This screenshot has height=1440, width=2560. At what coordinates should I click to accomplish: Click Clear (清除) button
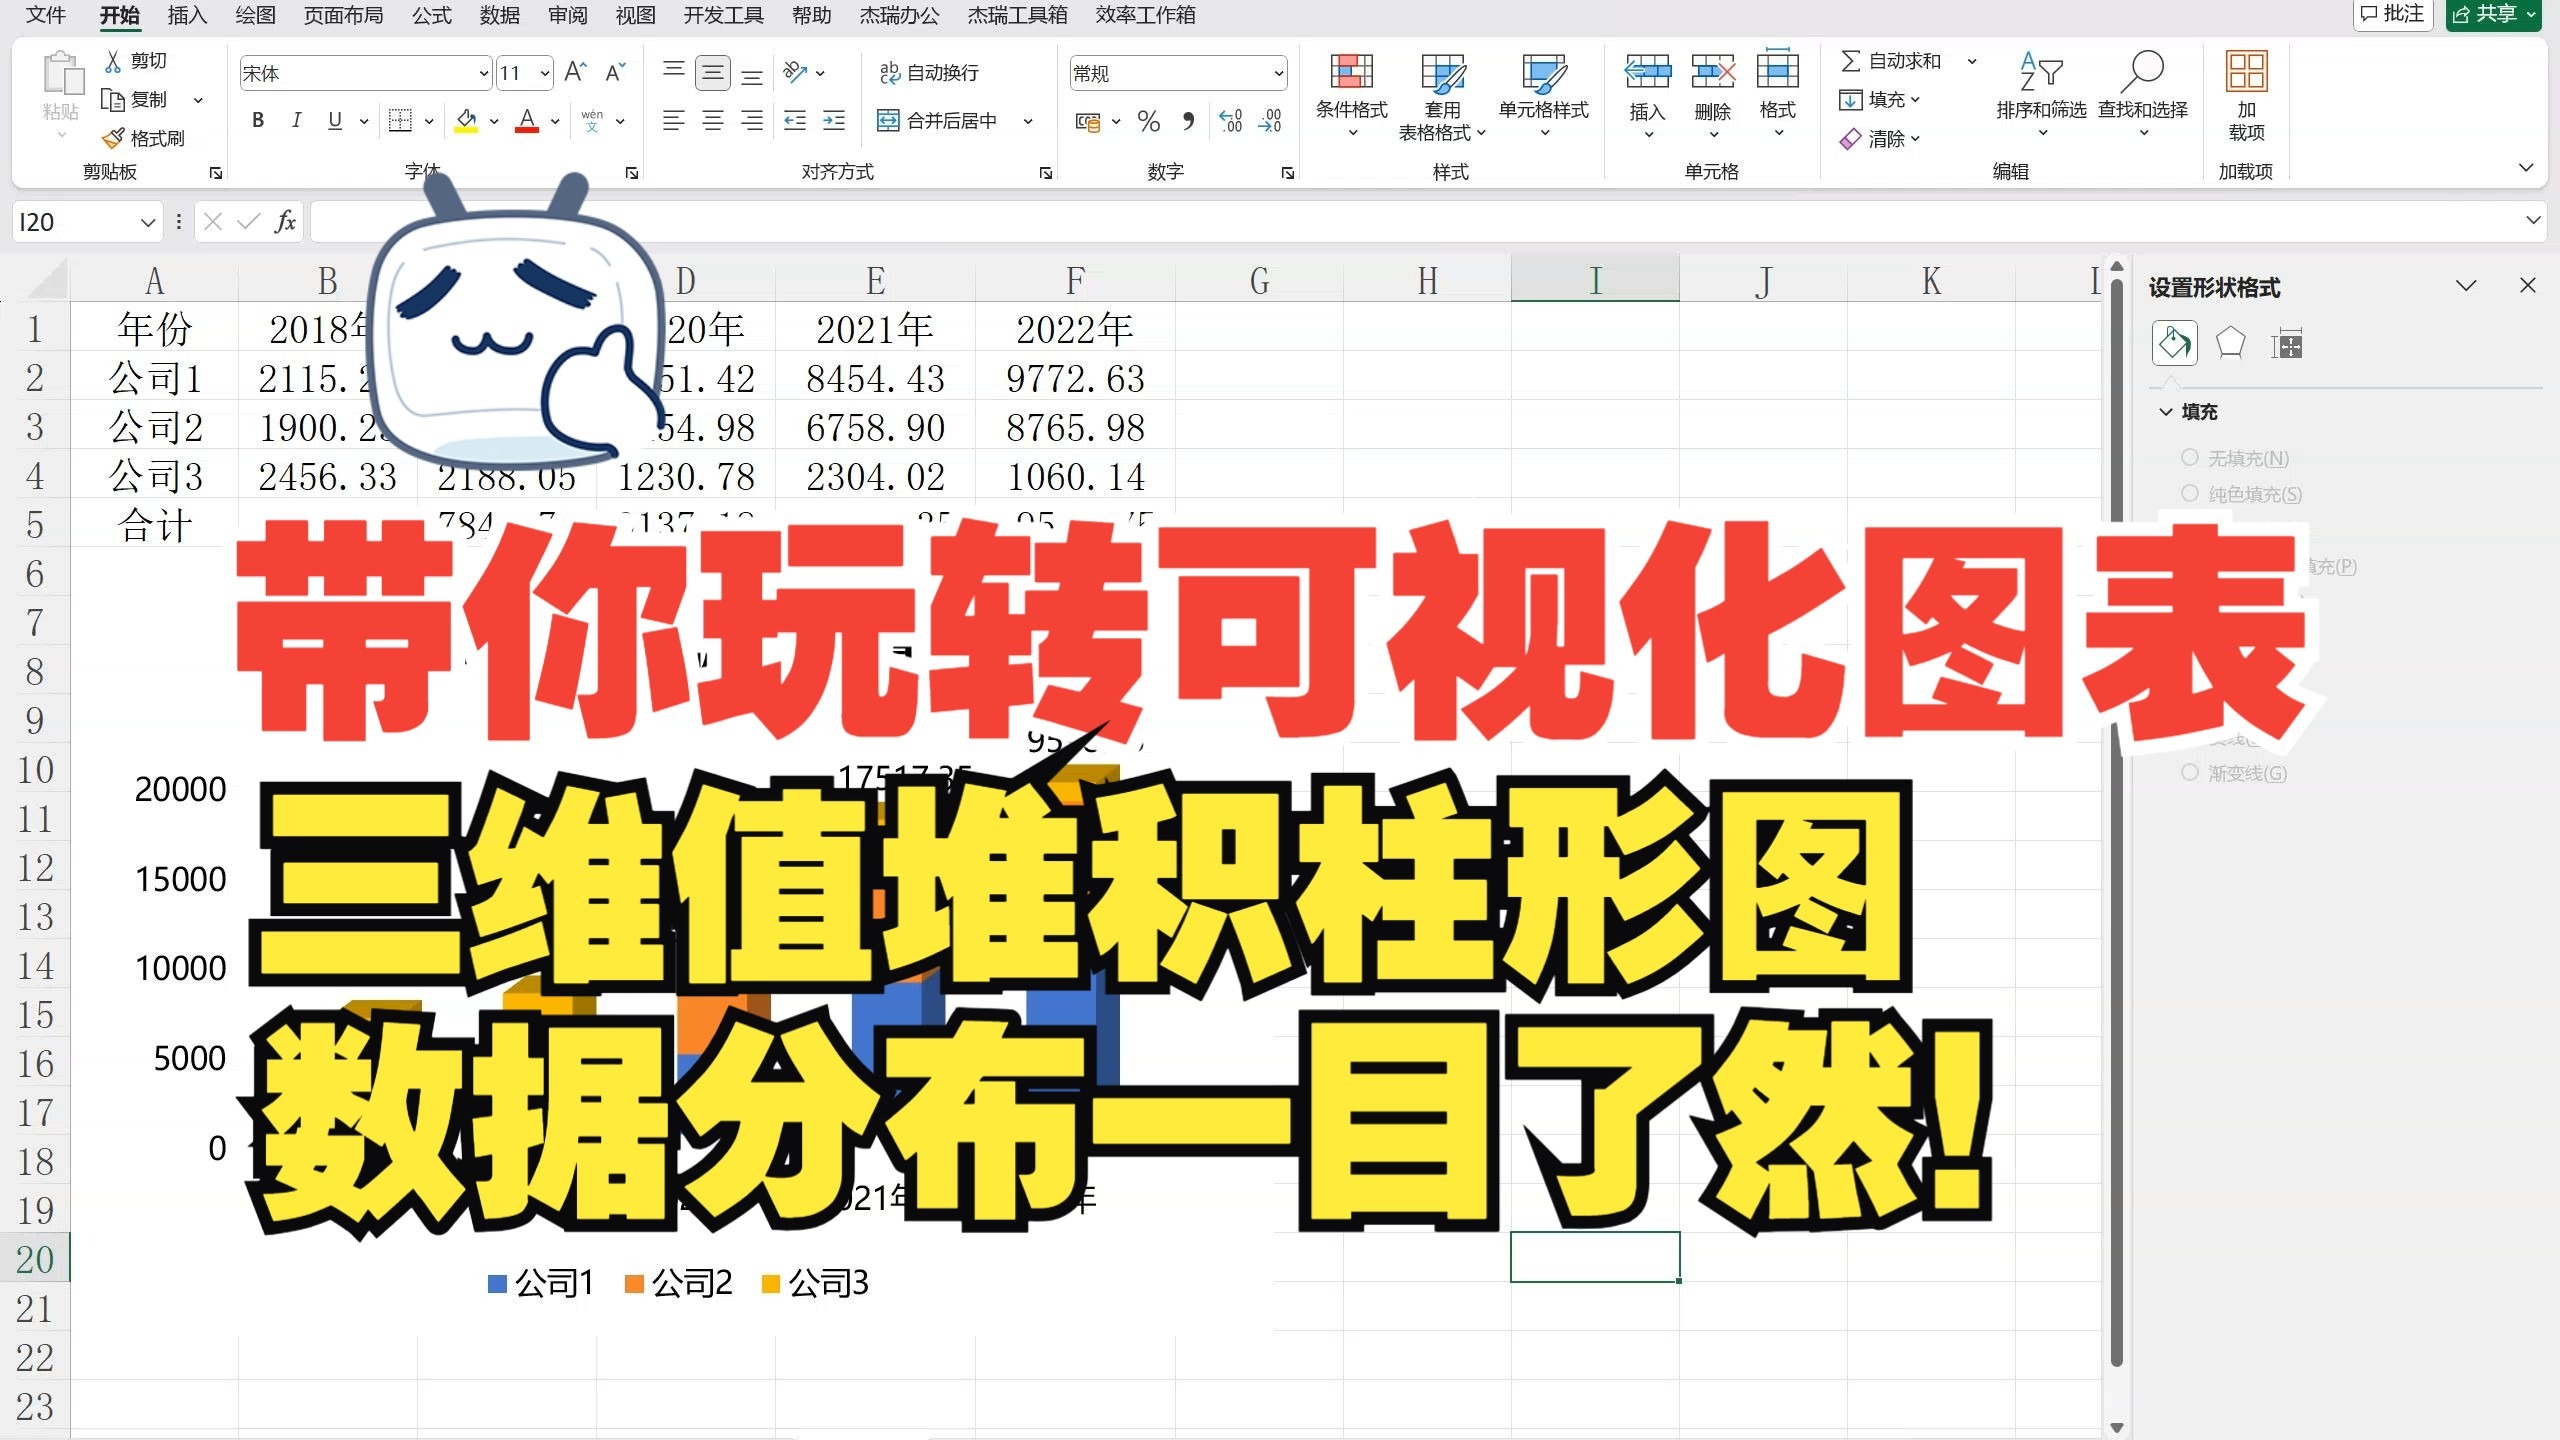point(1880,139)
